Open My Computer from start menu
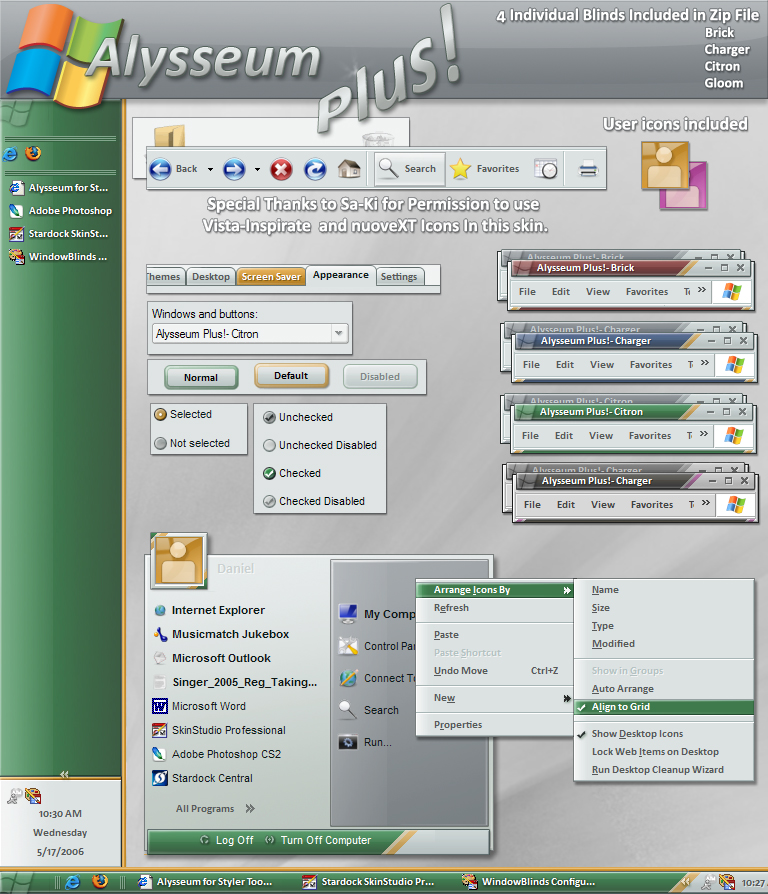This screenshot has height=894, width=768. coord(376,614)
